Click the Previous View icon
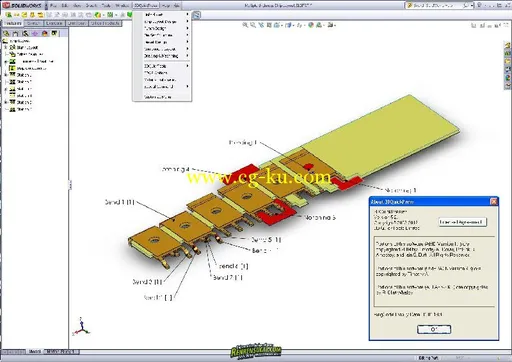The image size is (512, 362). [261, 25]
